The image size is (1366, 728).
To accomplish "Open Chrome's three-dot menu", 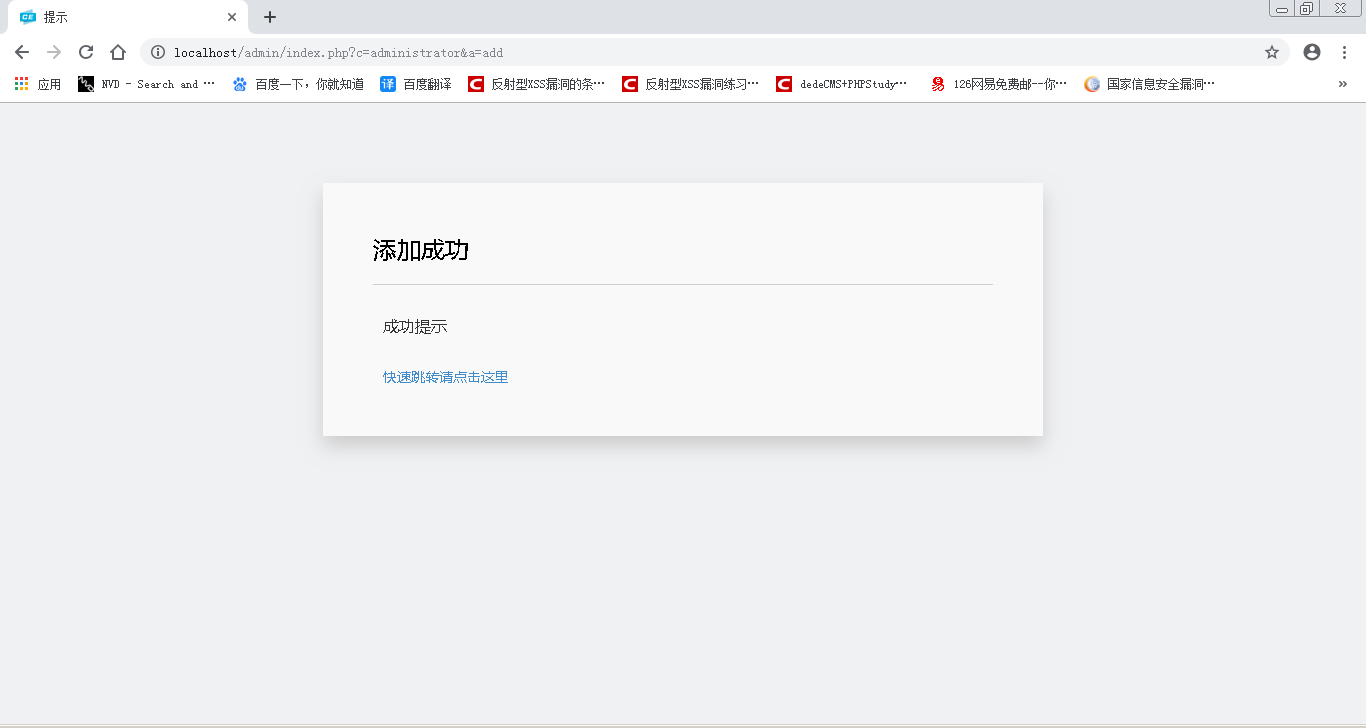I will click(x=1344, y=52).
